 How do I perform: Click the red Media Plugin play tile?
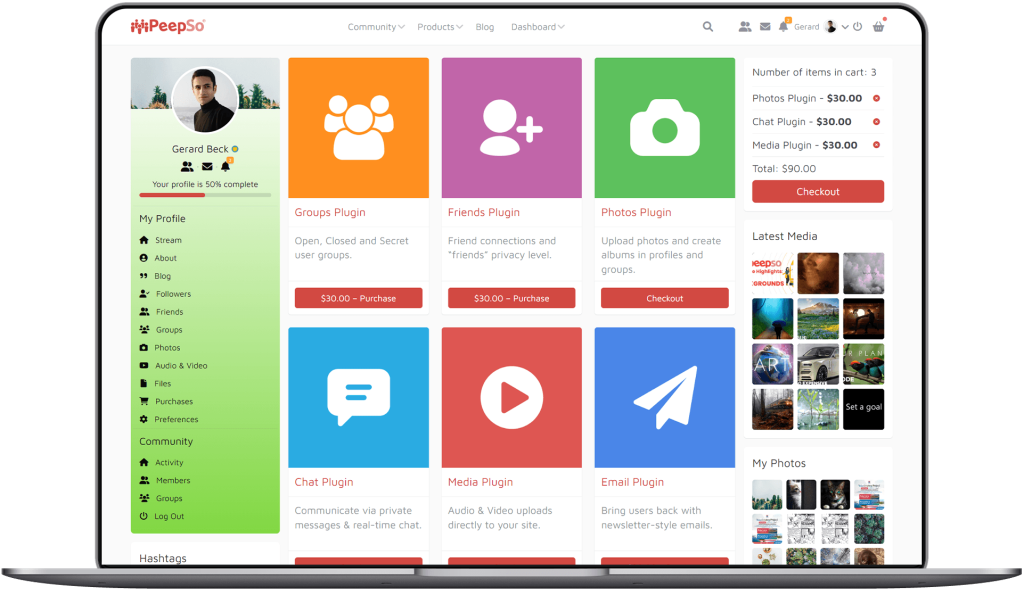[x=511, y=398]
